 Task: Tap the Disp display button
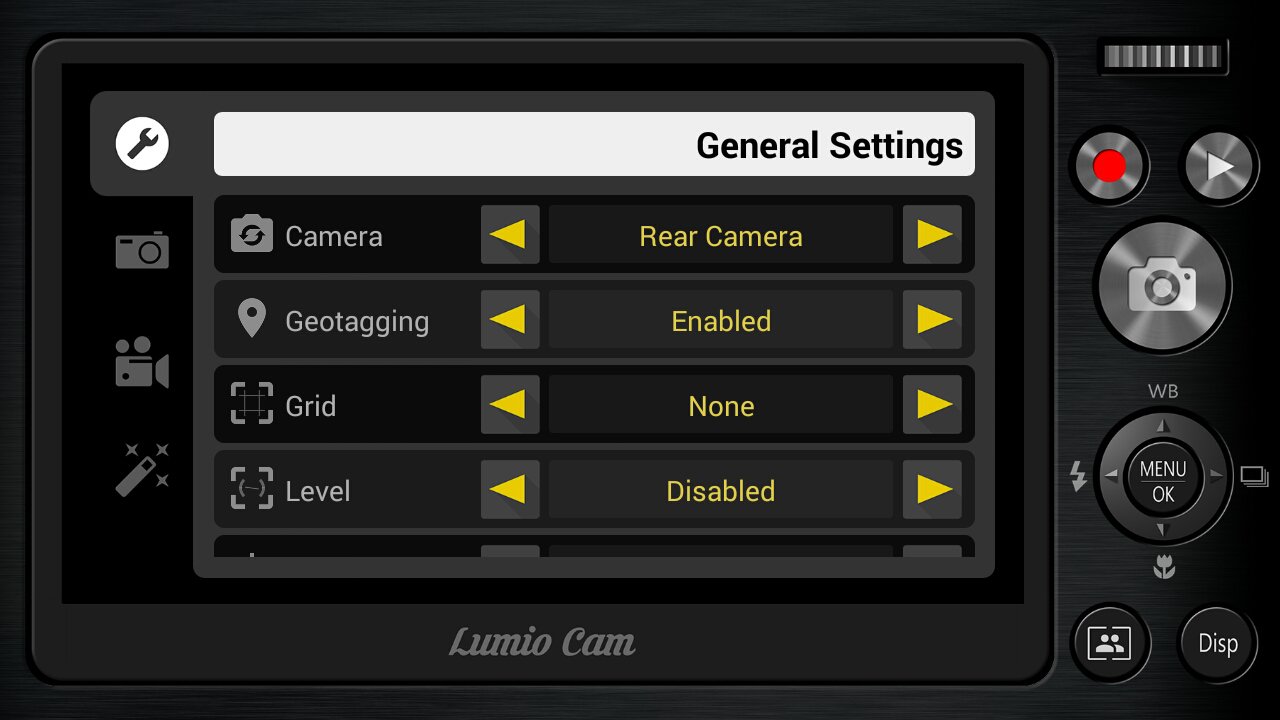point(1218,644)
